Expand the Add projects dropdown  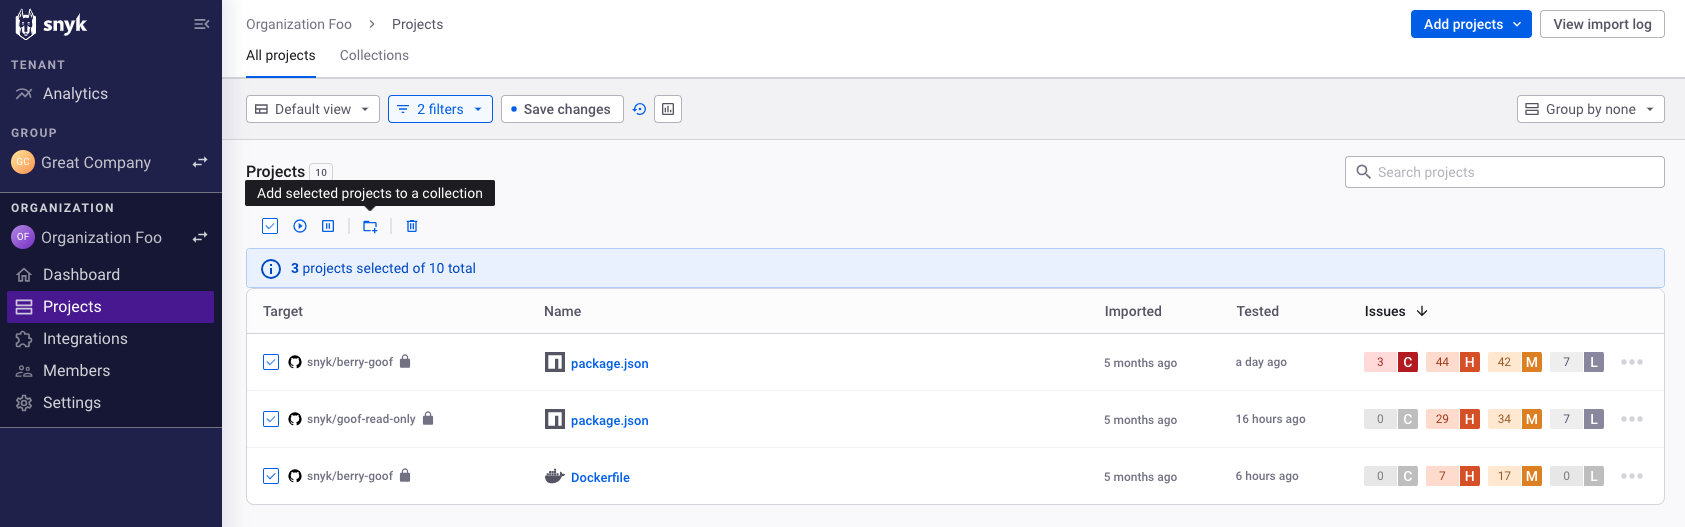point(1471,24)
